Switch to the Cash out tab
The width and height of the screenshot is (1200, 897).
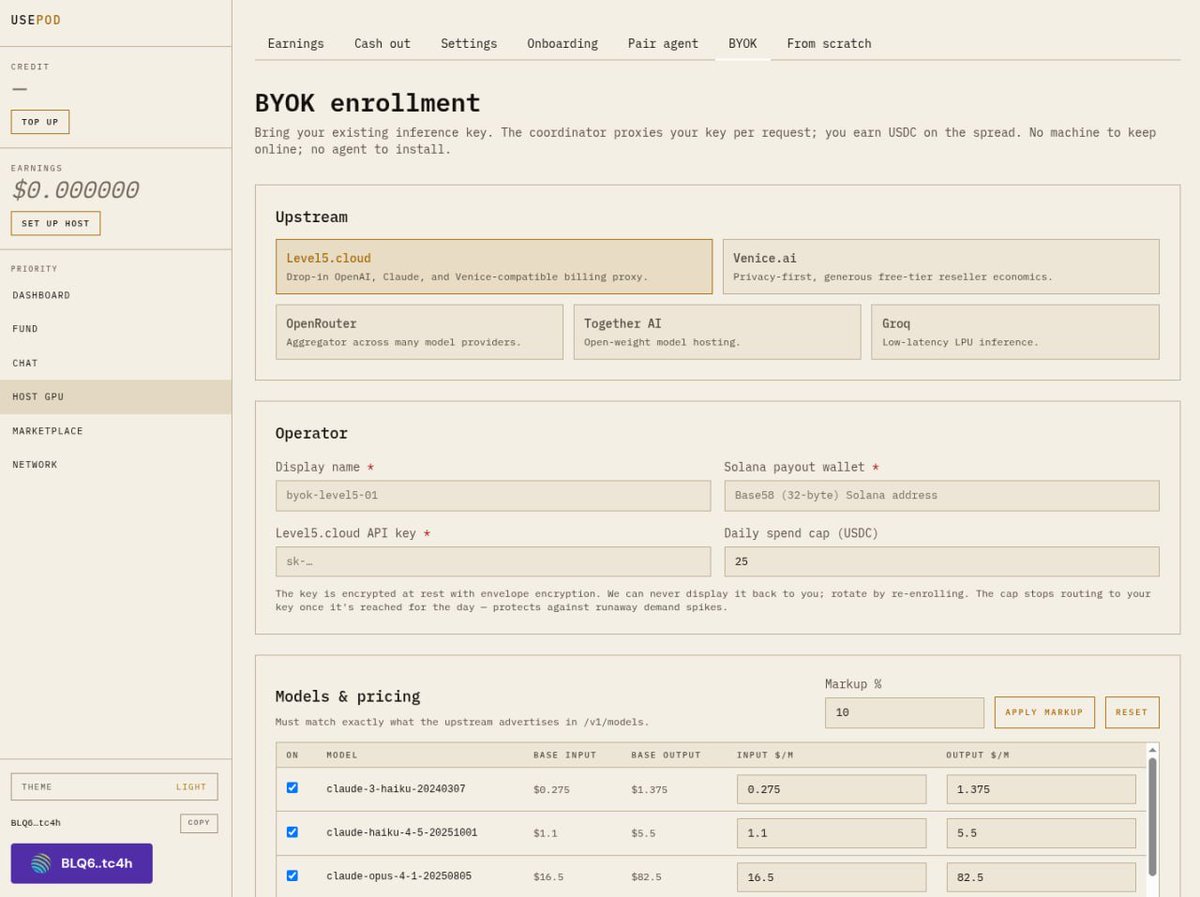(382, 44)
